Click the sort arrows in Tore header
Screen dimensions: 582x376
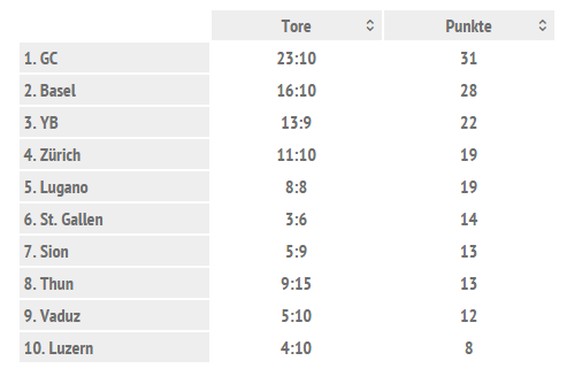370,25
